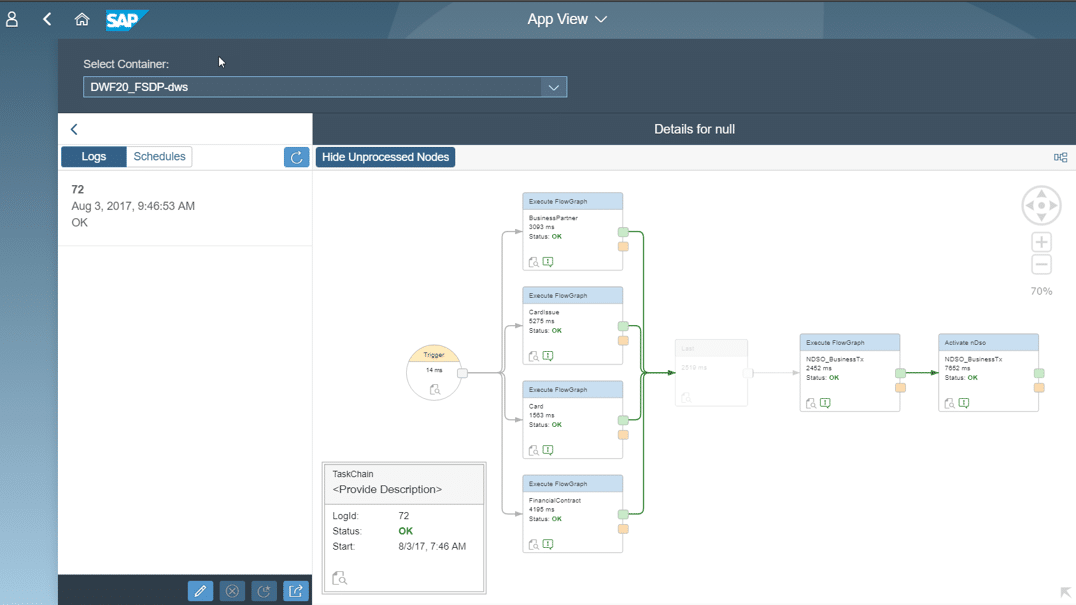Open the user profile icon
Image resolution: width=1076 pixels, height=605 pixels.
click(x=12, y=19)
